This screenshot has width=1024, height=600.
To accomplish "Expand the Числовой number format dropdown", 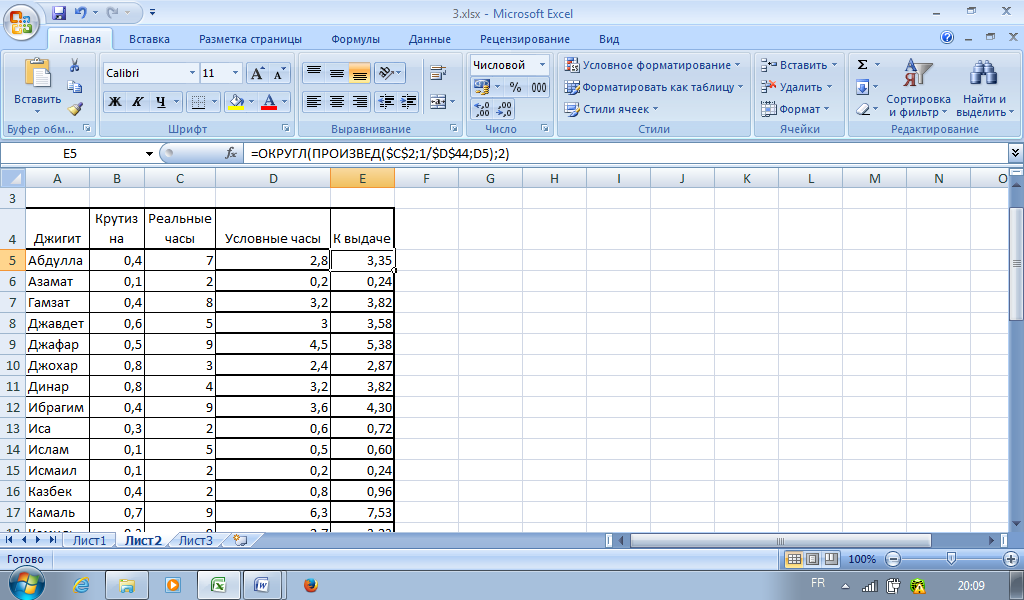I will 543,65.
